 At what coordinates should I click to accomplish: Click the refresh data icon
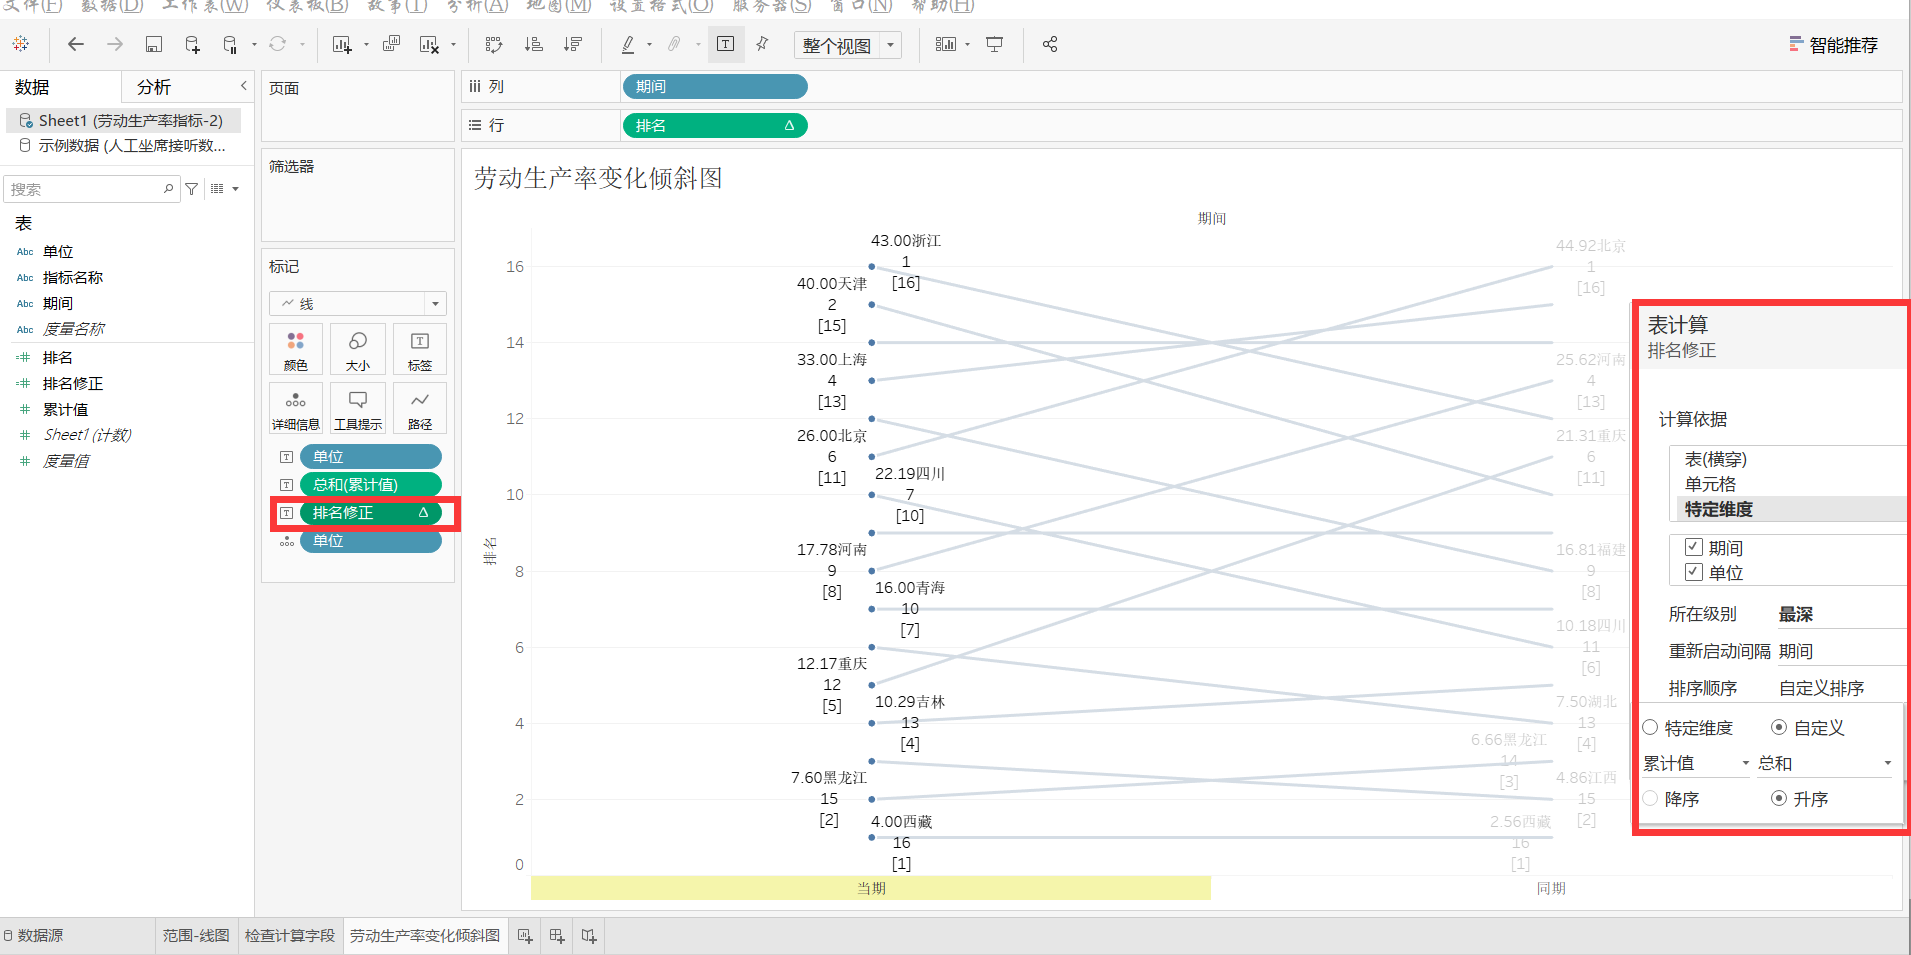point(277,44)
